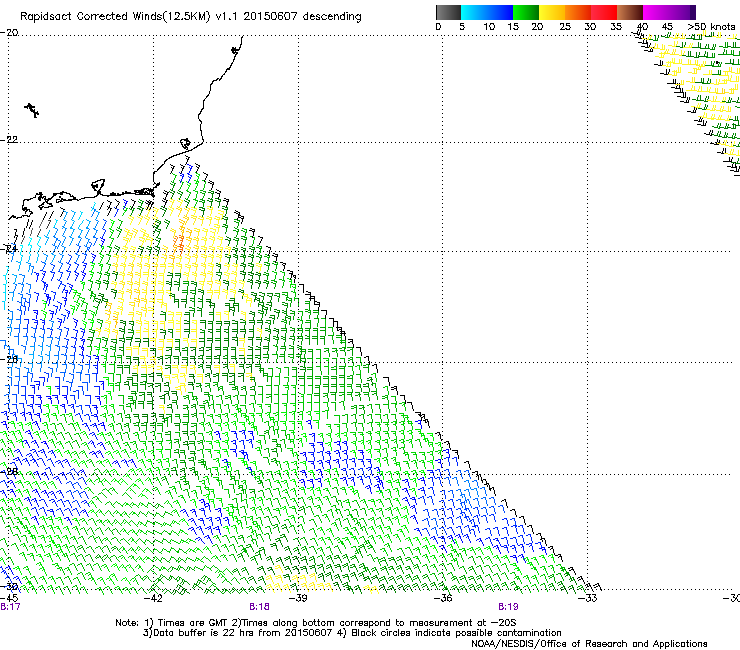
Task: Click the orange 25-30 knots legend swatch
Action: [578, 12]
